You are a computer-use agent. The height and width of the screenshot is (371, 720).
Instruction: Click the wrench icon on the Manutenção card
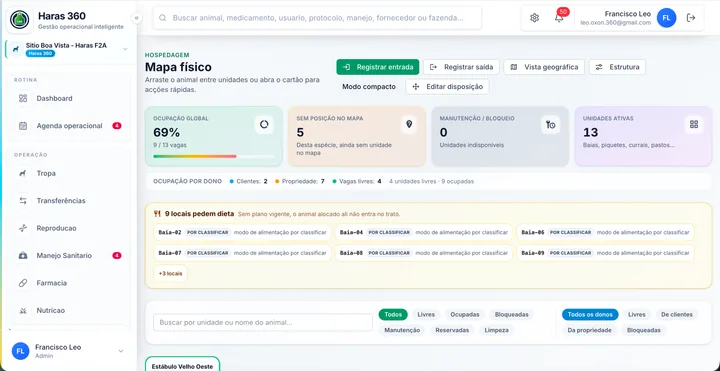point(551,124)
